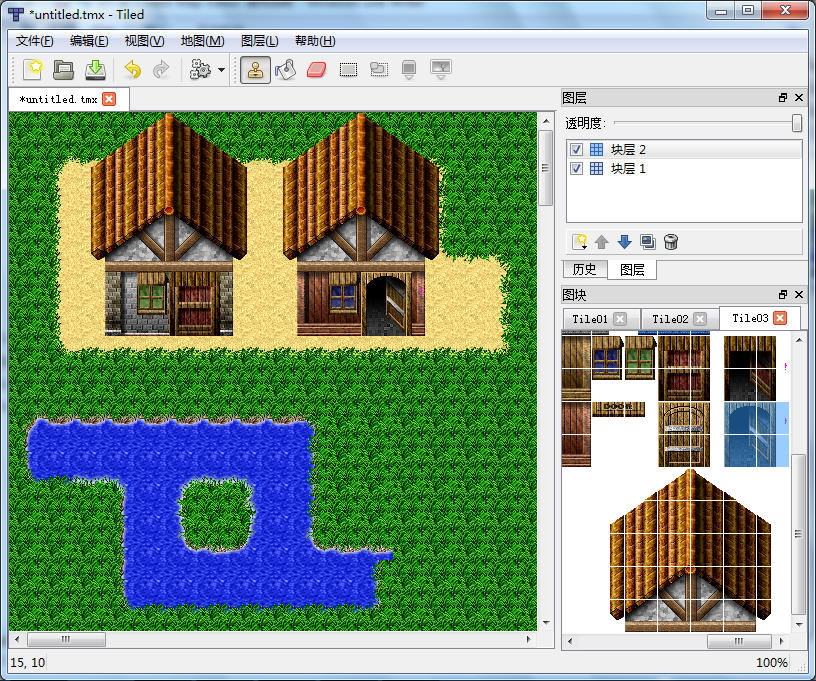Create a new map with New icon
This screenshot has width=816, height=681.
click(x=33, y=69)
